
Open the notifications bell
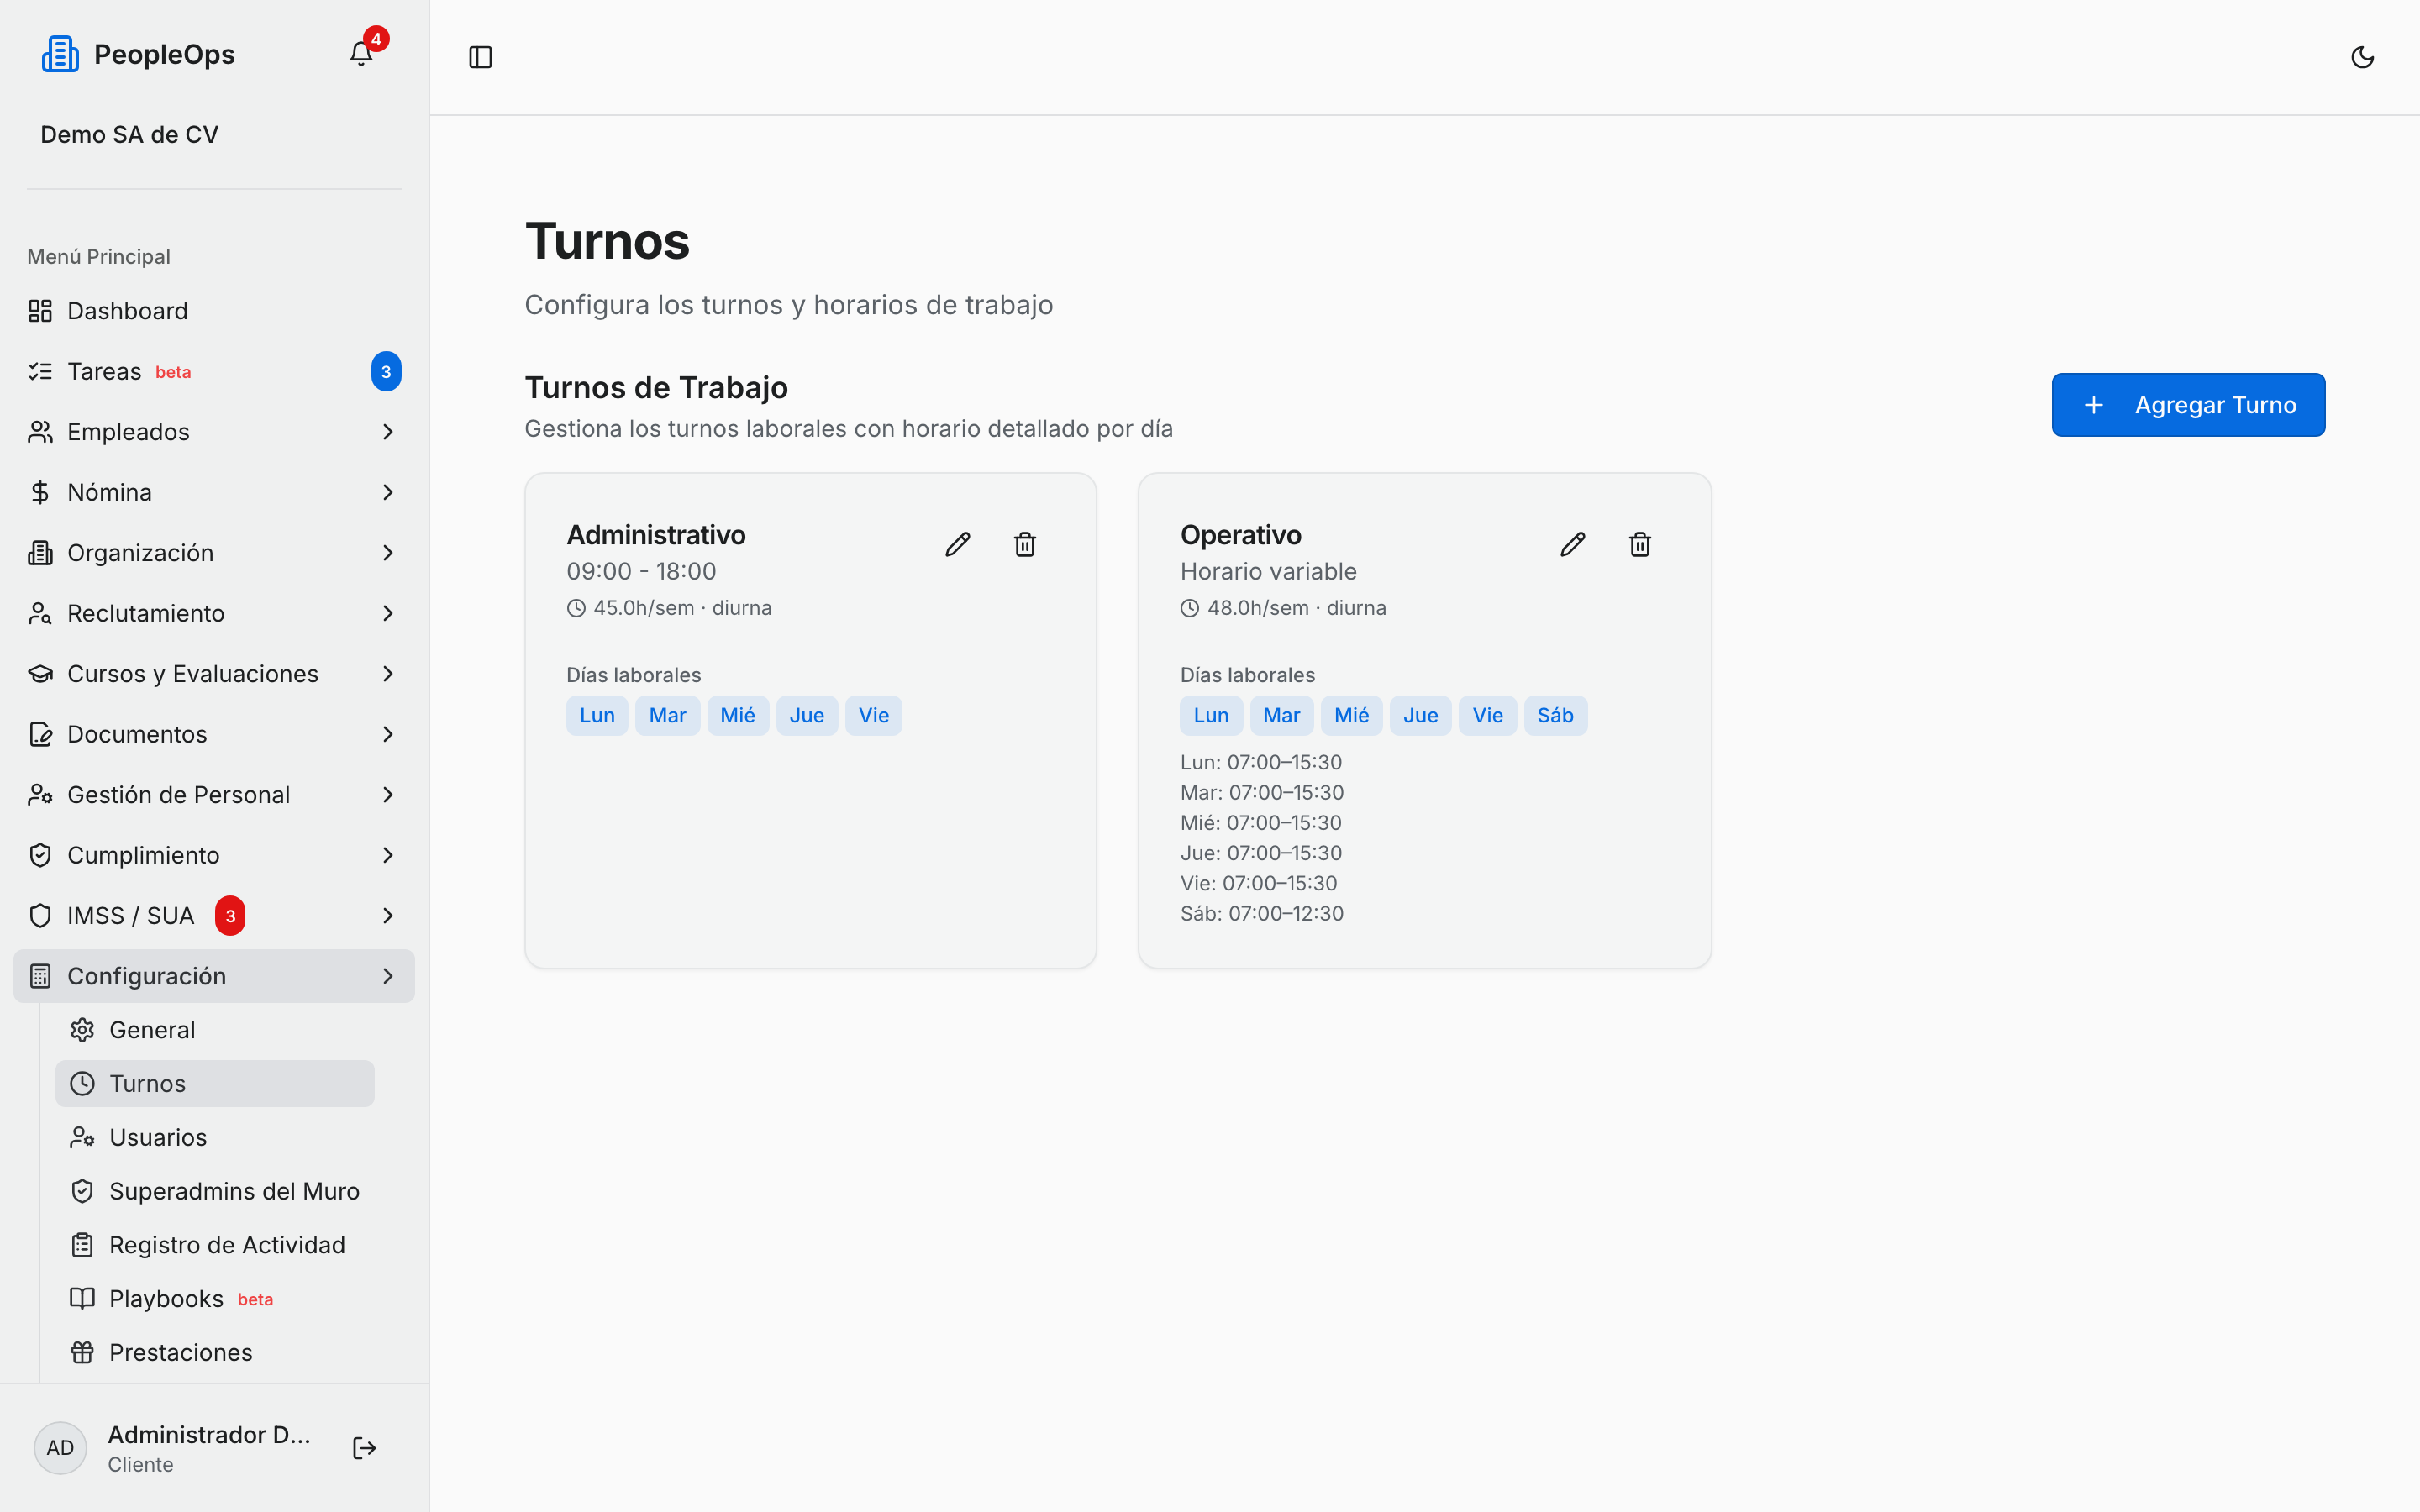click(x=361, y=54)
